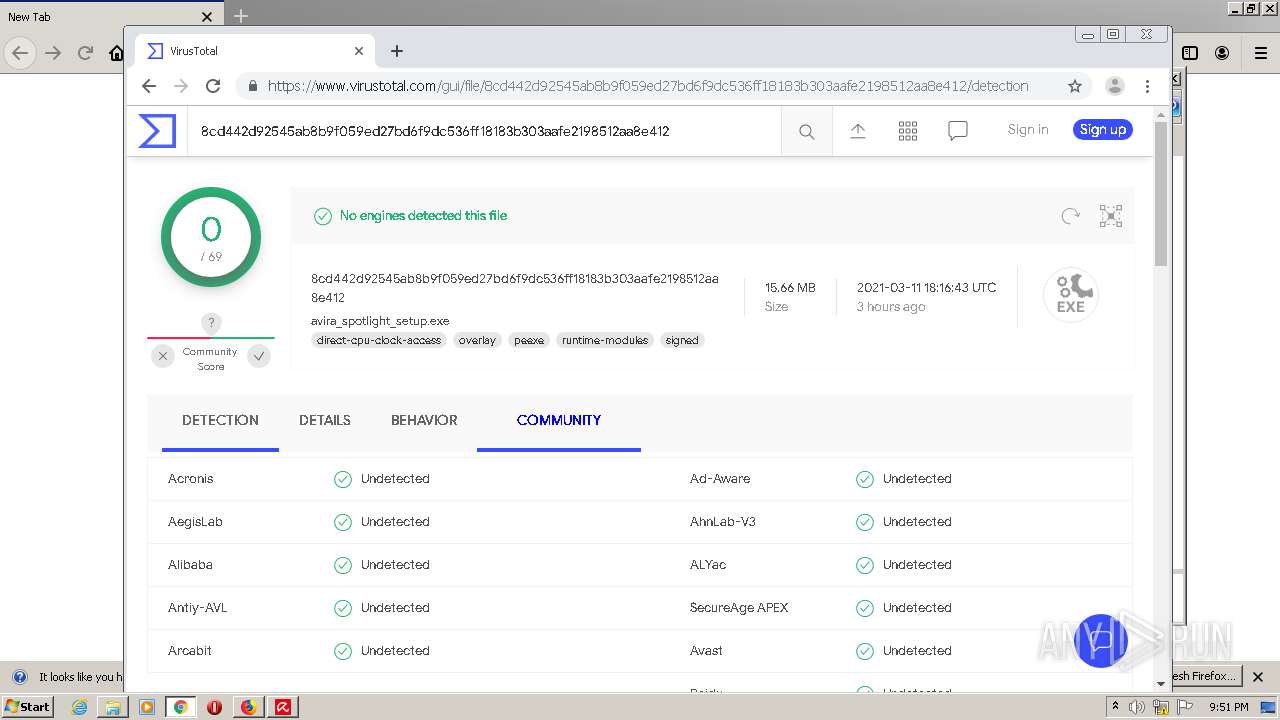Click the avira_spotlight_setup.exe file name
Viewport: 1280px width, 720px height.
[380, 321]
